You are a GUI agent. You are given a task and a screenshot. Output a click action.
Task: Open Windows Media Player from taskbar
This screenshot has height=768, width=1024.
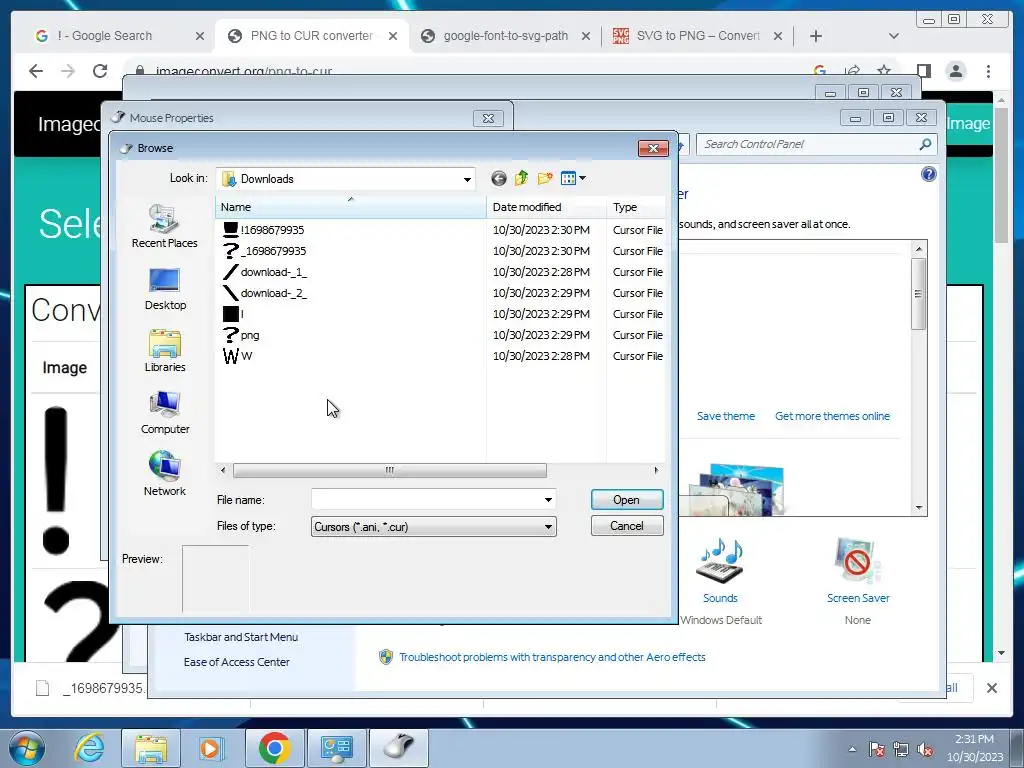click(x=211, y=748)
